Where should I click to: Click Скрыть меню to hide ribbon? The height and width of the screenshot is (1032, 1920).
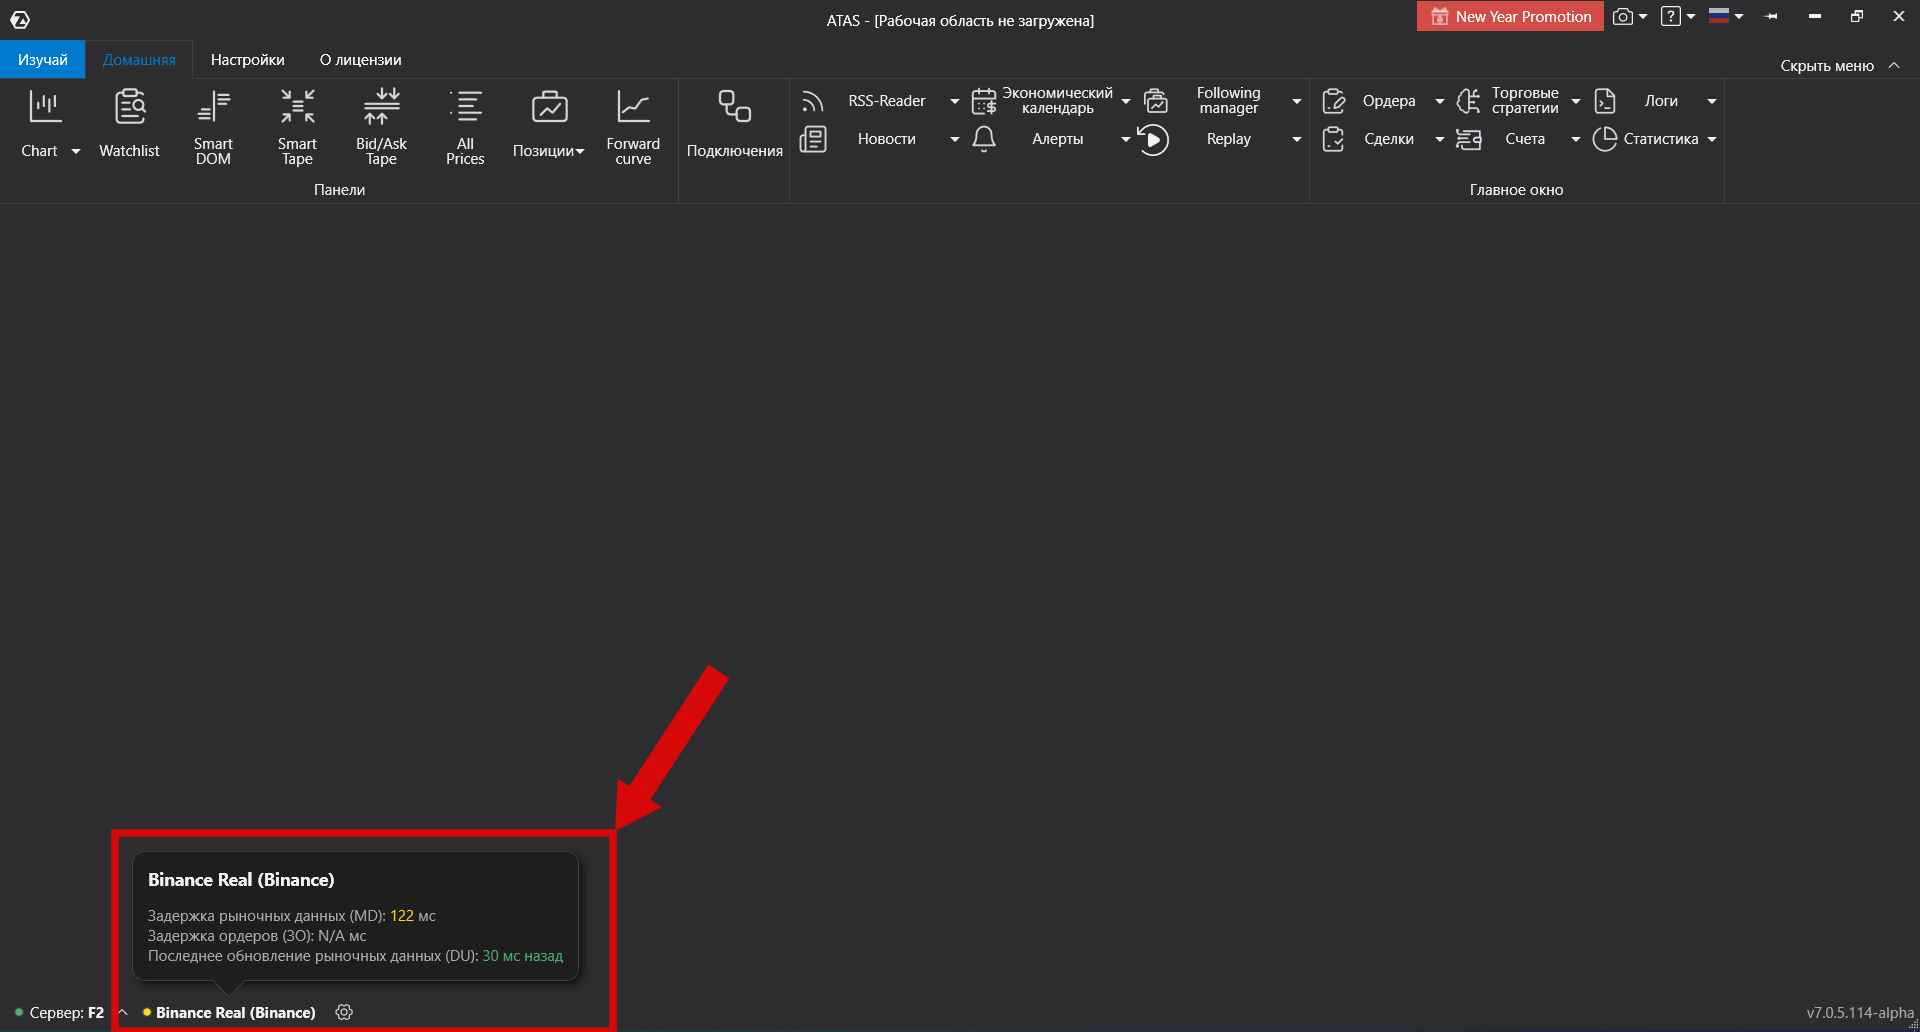[1839, 65]
